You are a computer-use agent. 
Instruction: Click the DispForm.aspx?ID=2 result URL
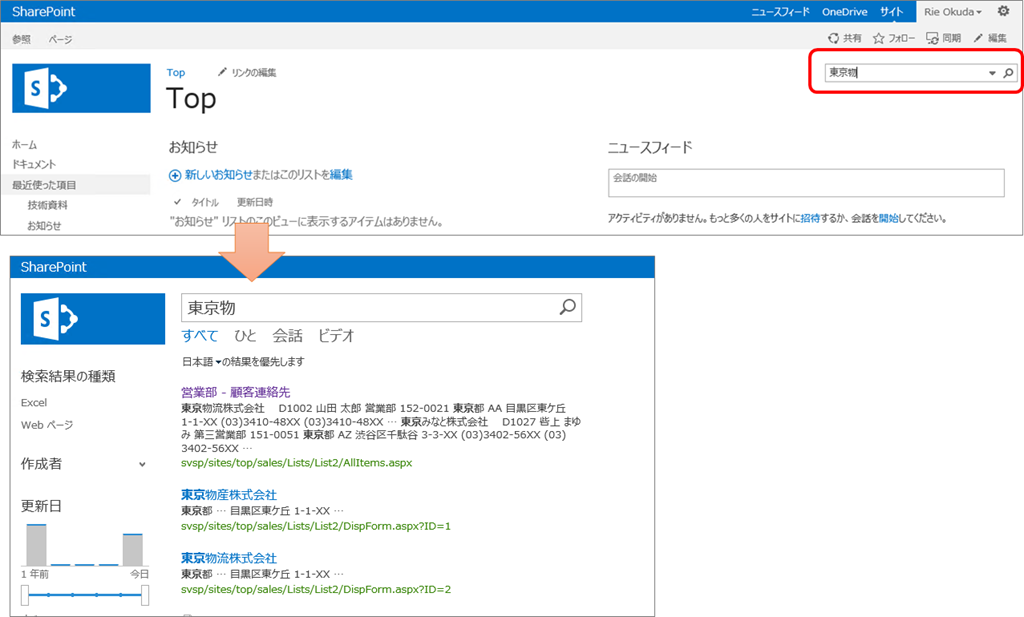[x=316, y=590]
